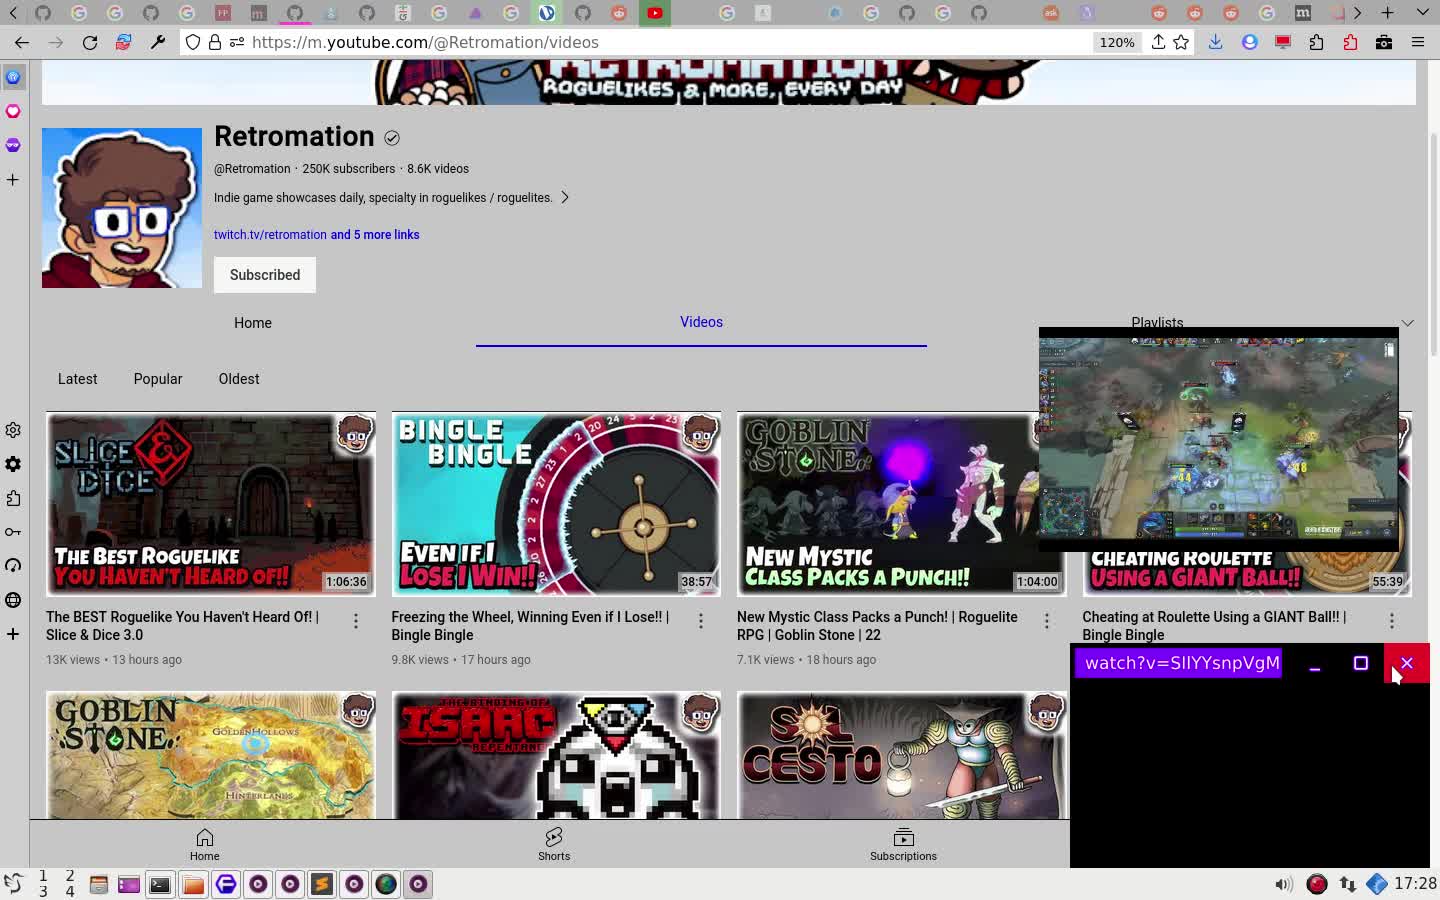Image resolution: width=1440 pixels, height=900 pixels.
Task: Click the 'and 5 more links' text
Action: (376, 234)
